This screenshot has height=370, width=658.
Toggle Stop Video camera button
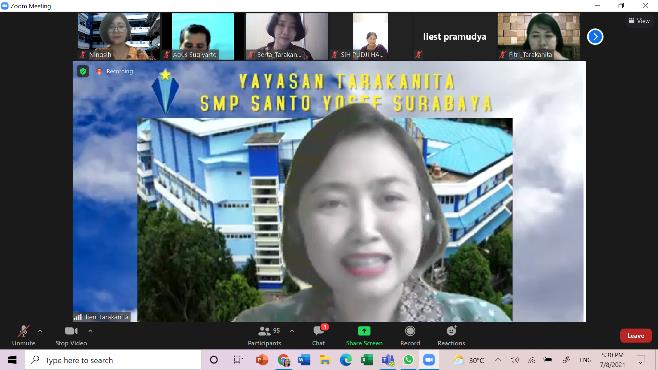(x=71, y=336)
